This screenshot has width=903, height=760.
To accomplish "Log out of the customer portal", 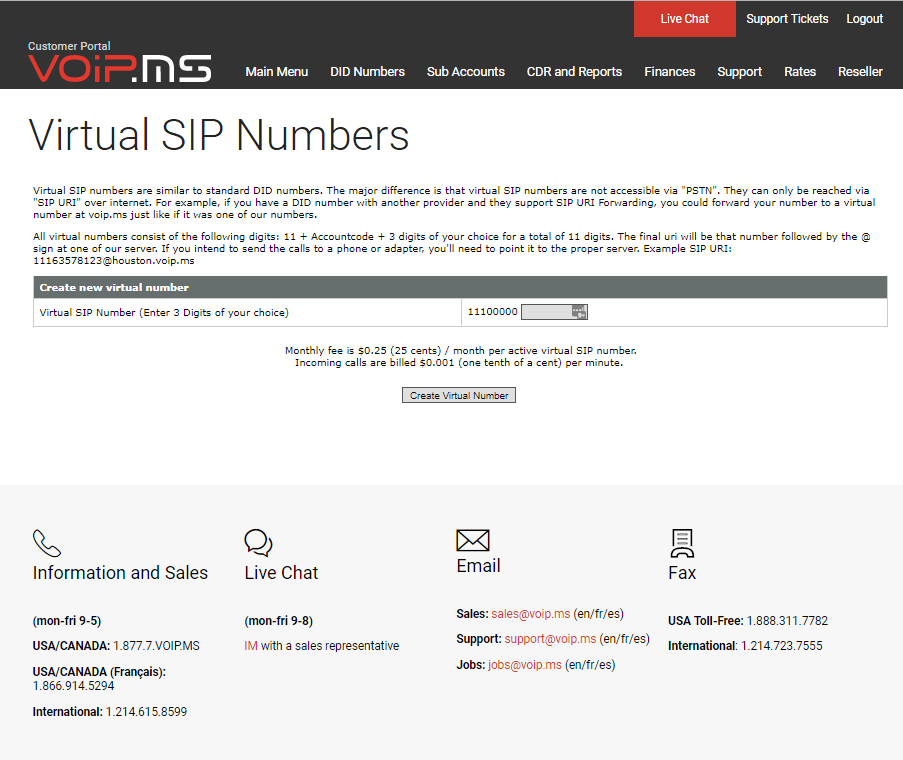I will 864,18.
